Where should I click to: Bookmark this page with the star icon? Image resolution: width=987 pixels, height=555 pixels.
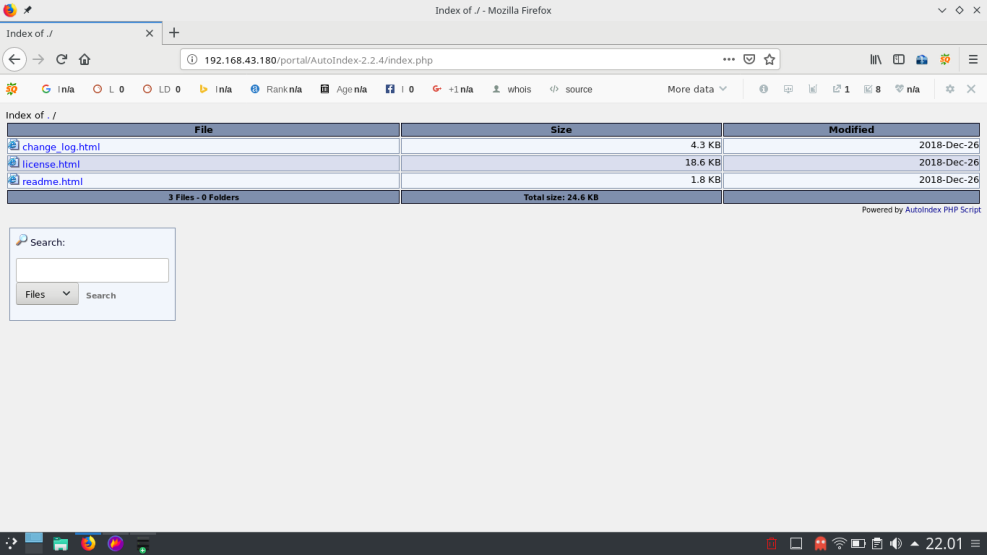(x=769, y=59)
